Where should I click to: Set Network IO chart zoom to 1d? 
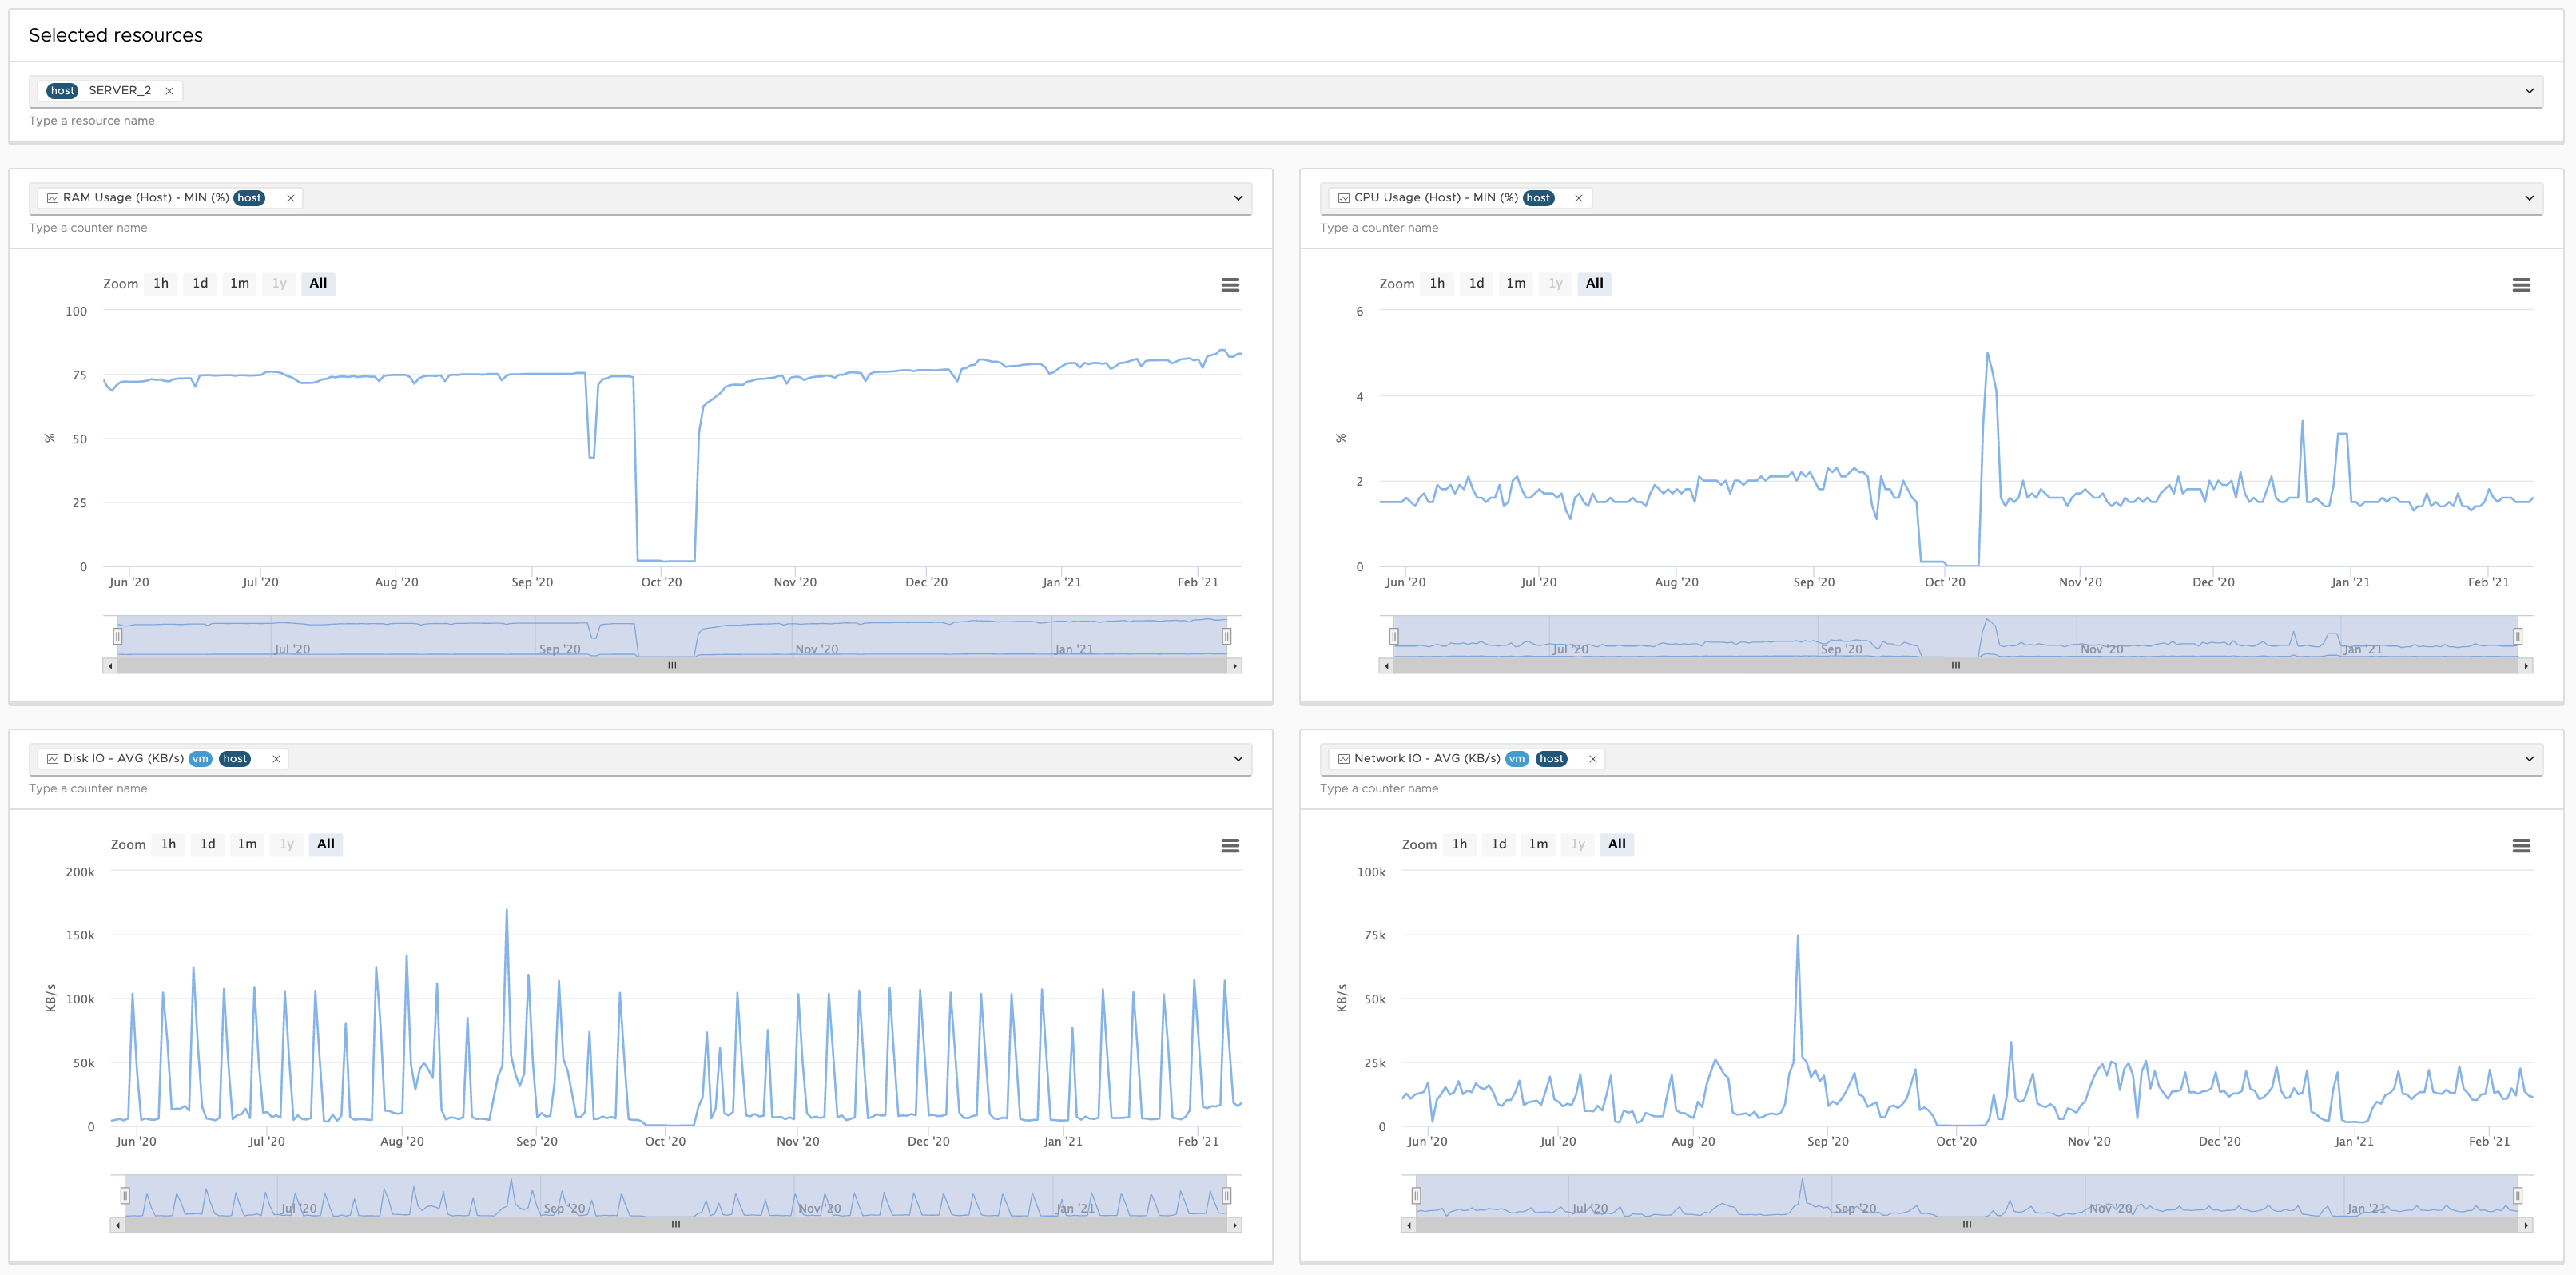point(1498,845)
